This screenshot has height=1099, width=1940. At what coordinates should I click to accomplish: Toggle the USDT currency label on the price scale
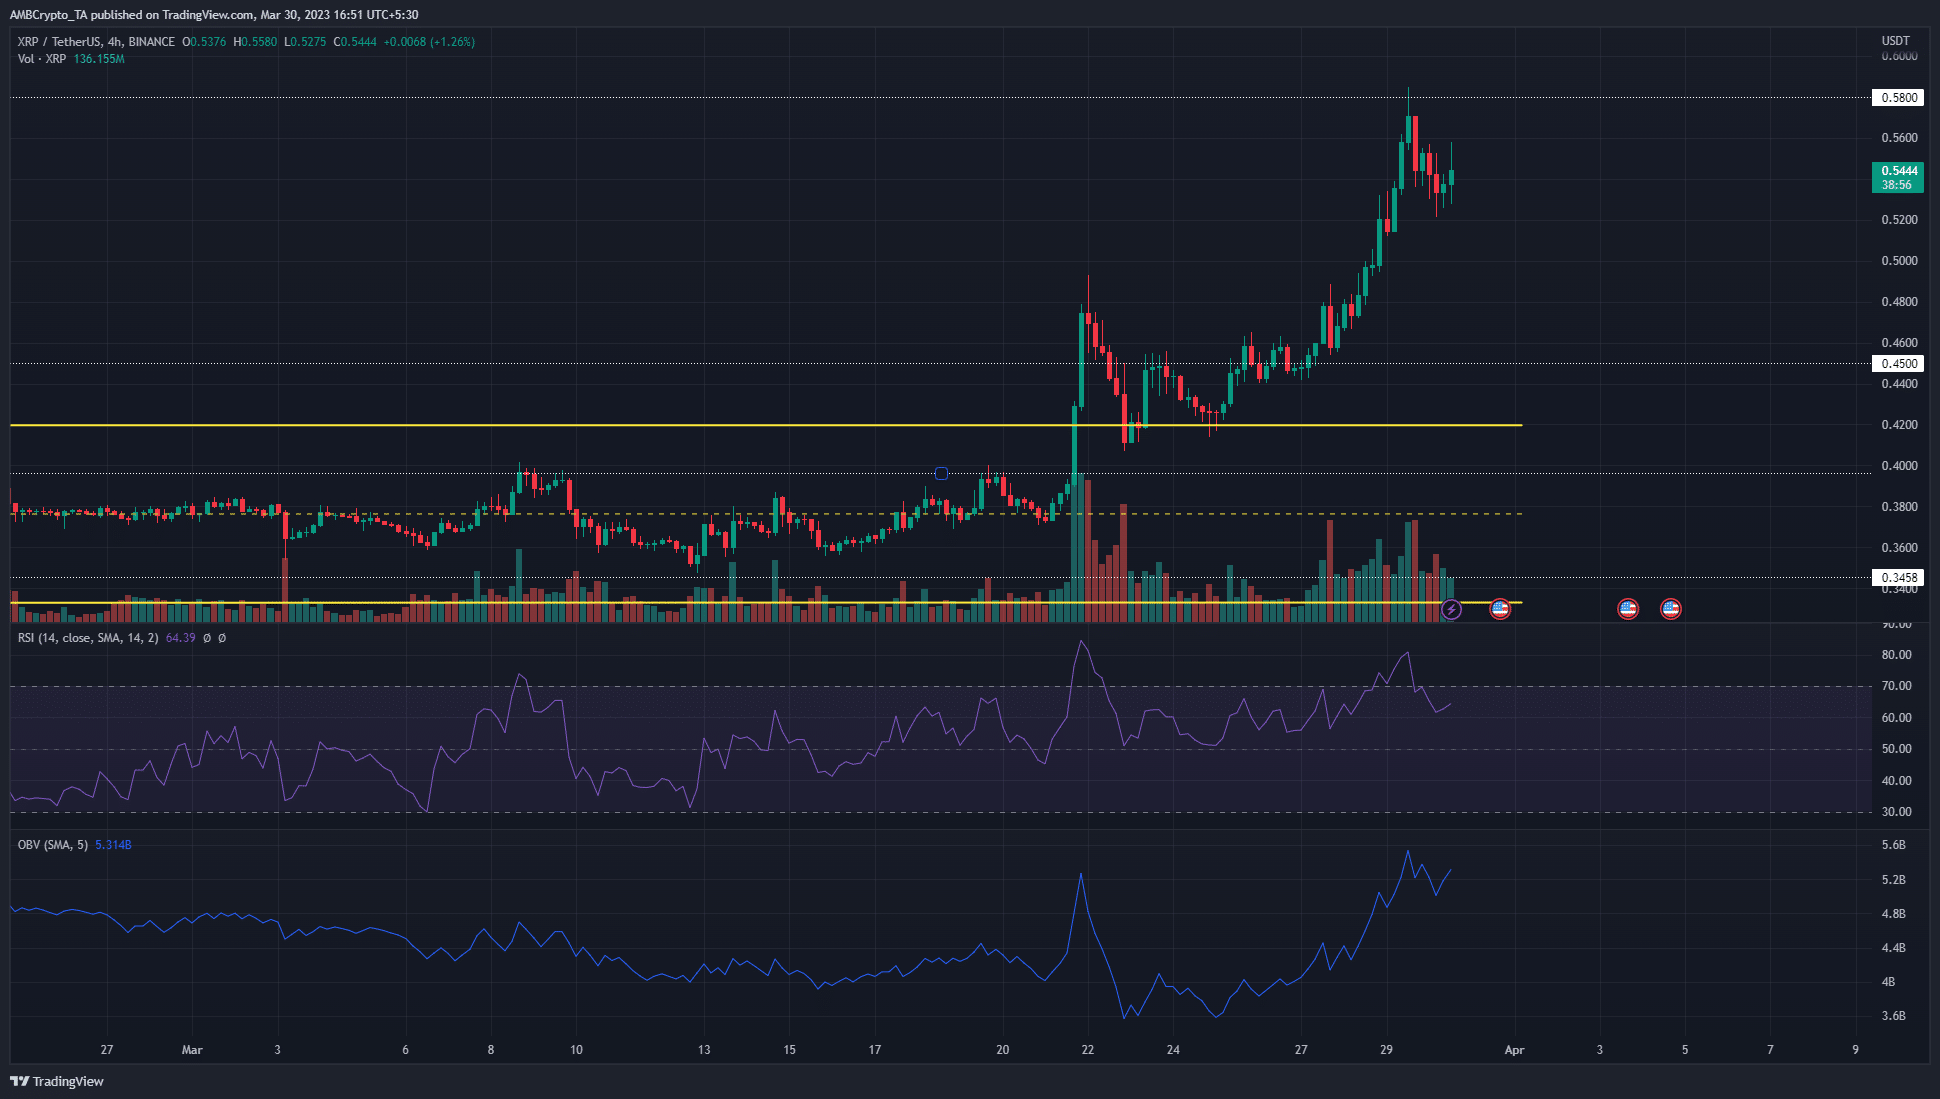point(1897,41)
